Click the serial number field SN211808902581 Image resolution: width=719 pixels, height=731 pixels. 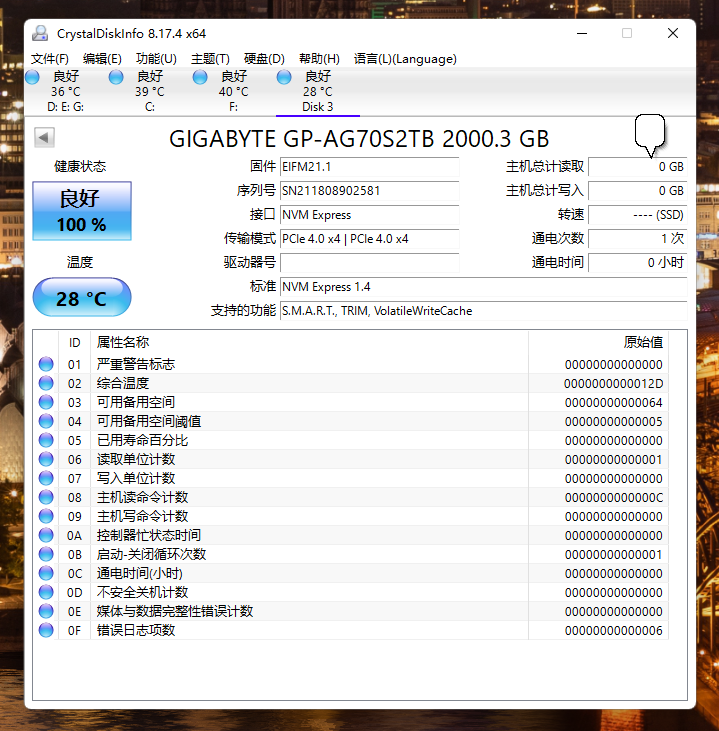[369, 191]
